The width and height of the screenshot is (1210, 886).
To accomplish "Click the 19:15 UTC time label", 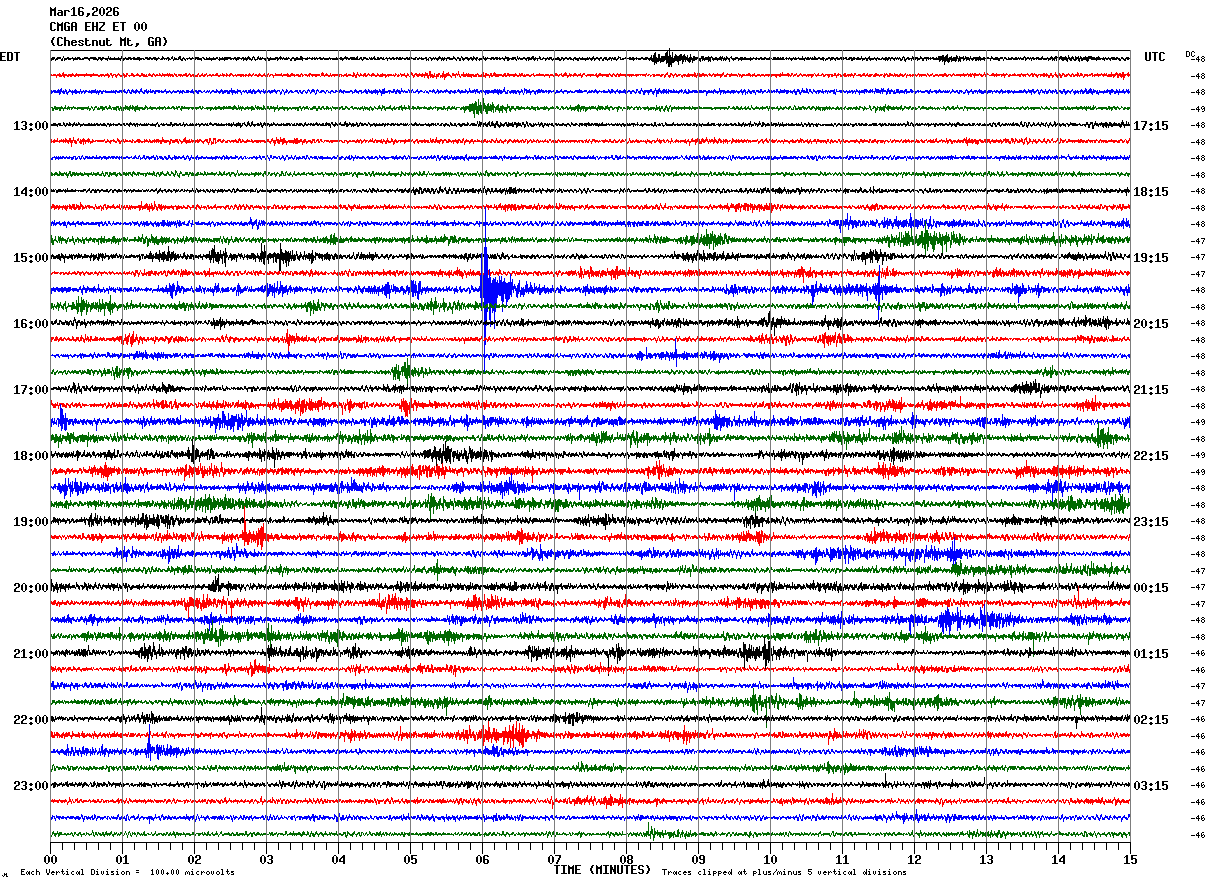I will point(1151,257).
